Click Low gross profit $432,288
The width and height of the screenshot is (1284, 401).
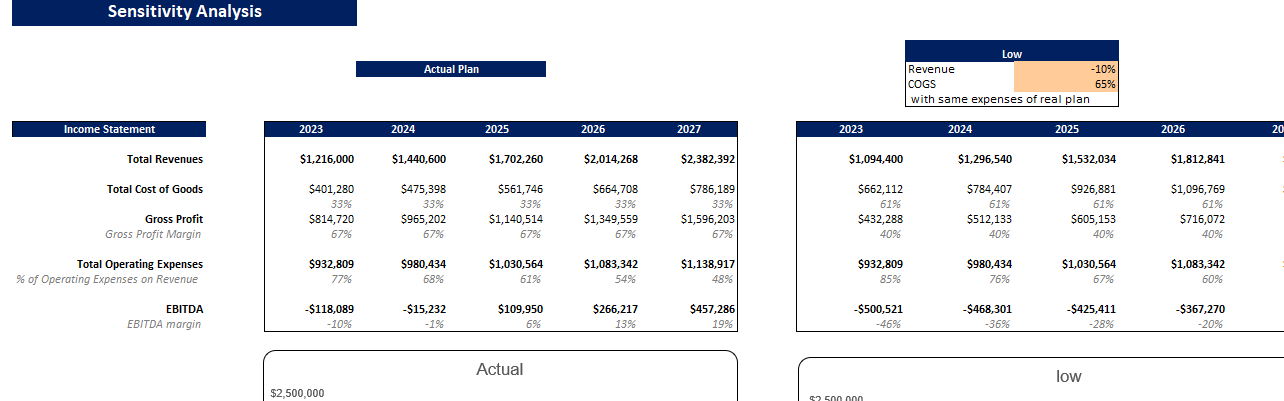(880, 219)
